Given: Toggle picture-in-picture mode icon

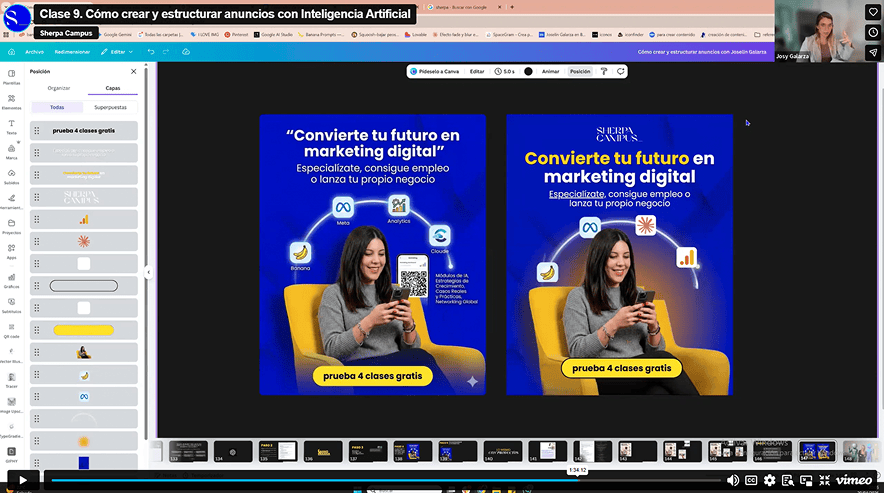Looking at the screenshot, I should (806, 480).
